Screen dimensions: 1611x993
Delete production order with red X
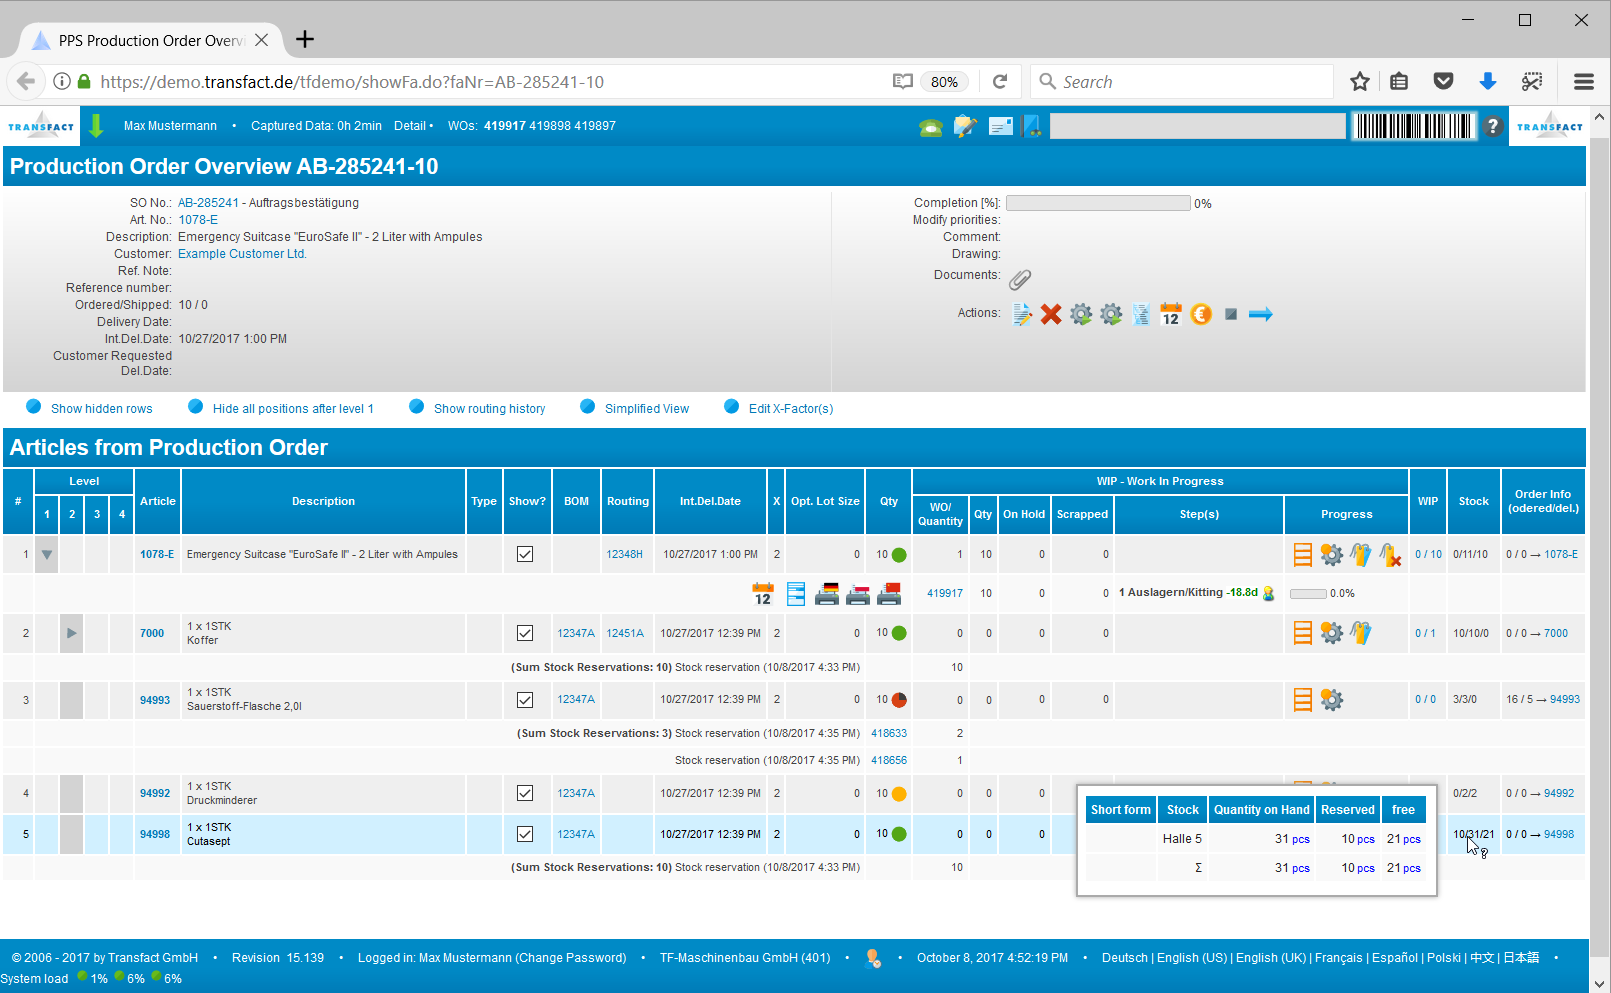pyautogui.click(x=1051, y=315)
